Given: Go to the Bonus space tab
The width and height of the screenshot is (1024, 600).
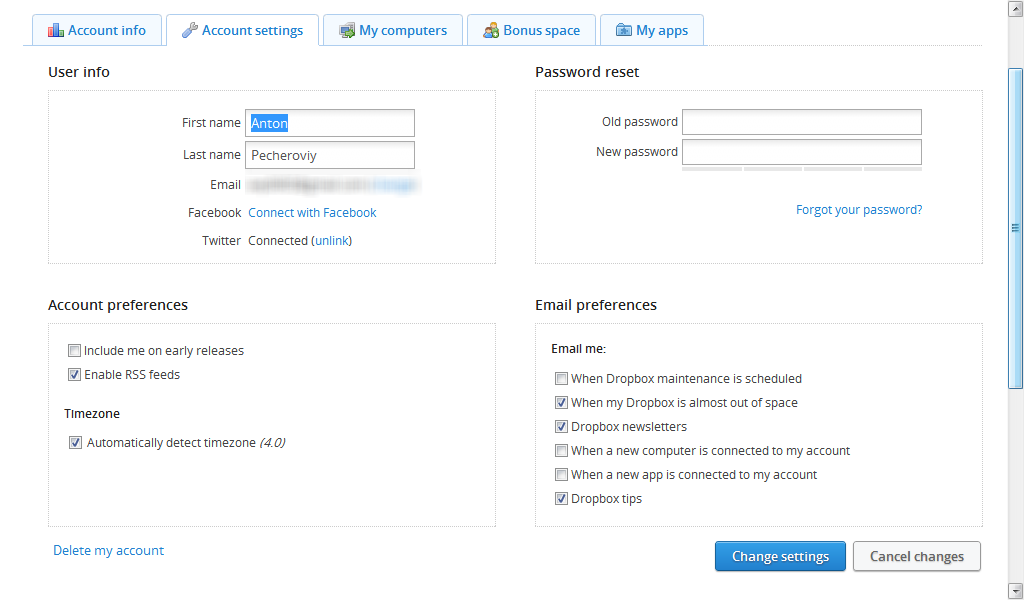Looking at the screenshot, I should [532, 30].
